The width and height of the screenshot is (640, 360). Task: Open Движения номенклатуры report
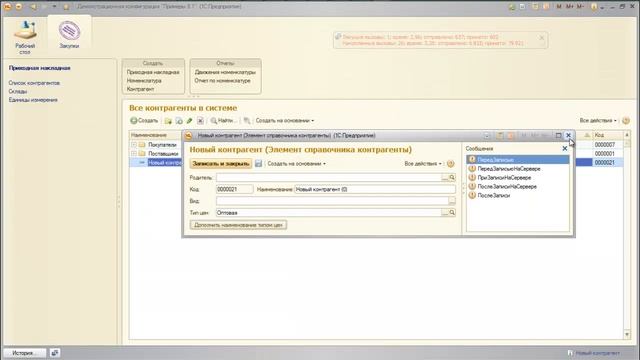[x=225, y=72]
